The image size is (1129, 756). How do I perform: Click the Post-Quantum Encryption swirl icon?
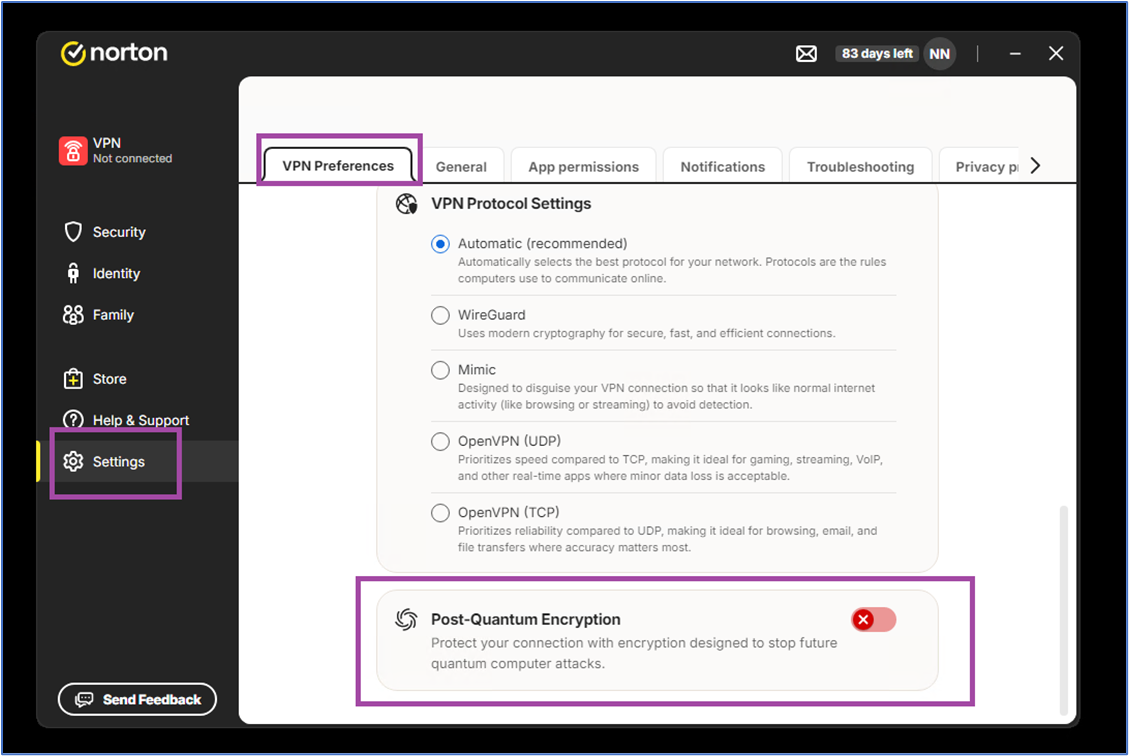[x=407, y=619]
